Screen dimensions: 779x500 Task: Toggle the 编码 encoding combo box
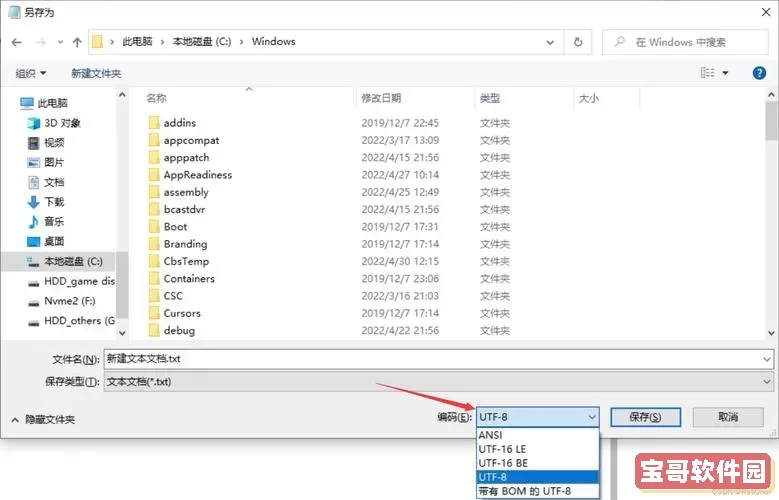[x=538, y=417]
